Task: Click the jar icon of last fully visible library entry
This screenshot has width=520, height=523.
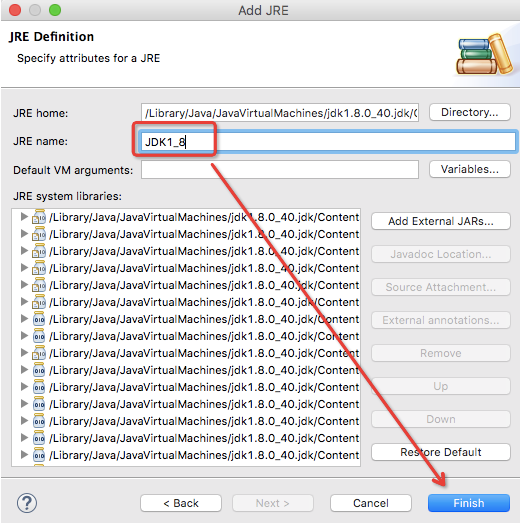Action: 39,455
